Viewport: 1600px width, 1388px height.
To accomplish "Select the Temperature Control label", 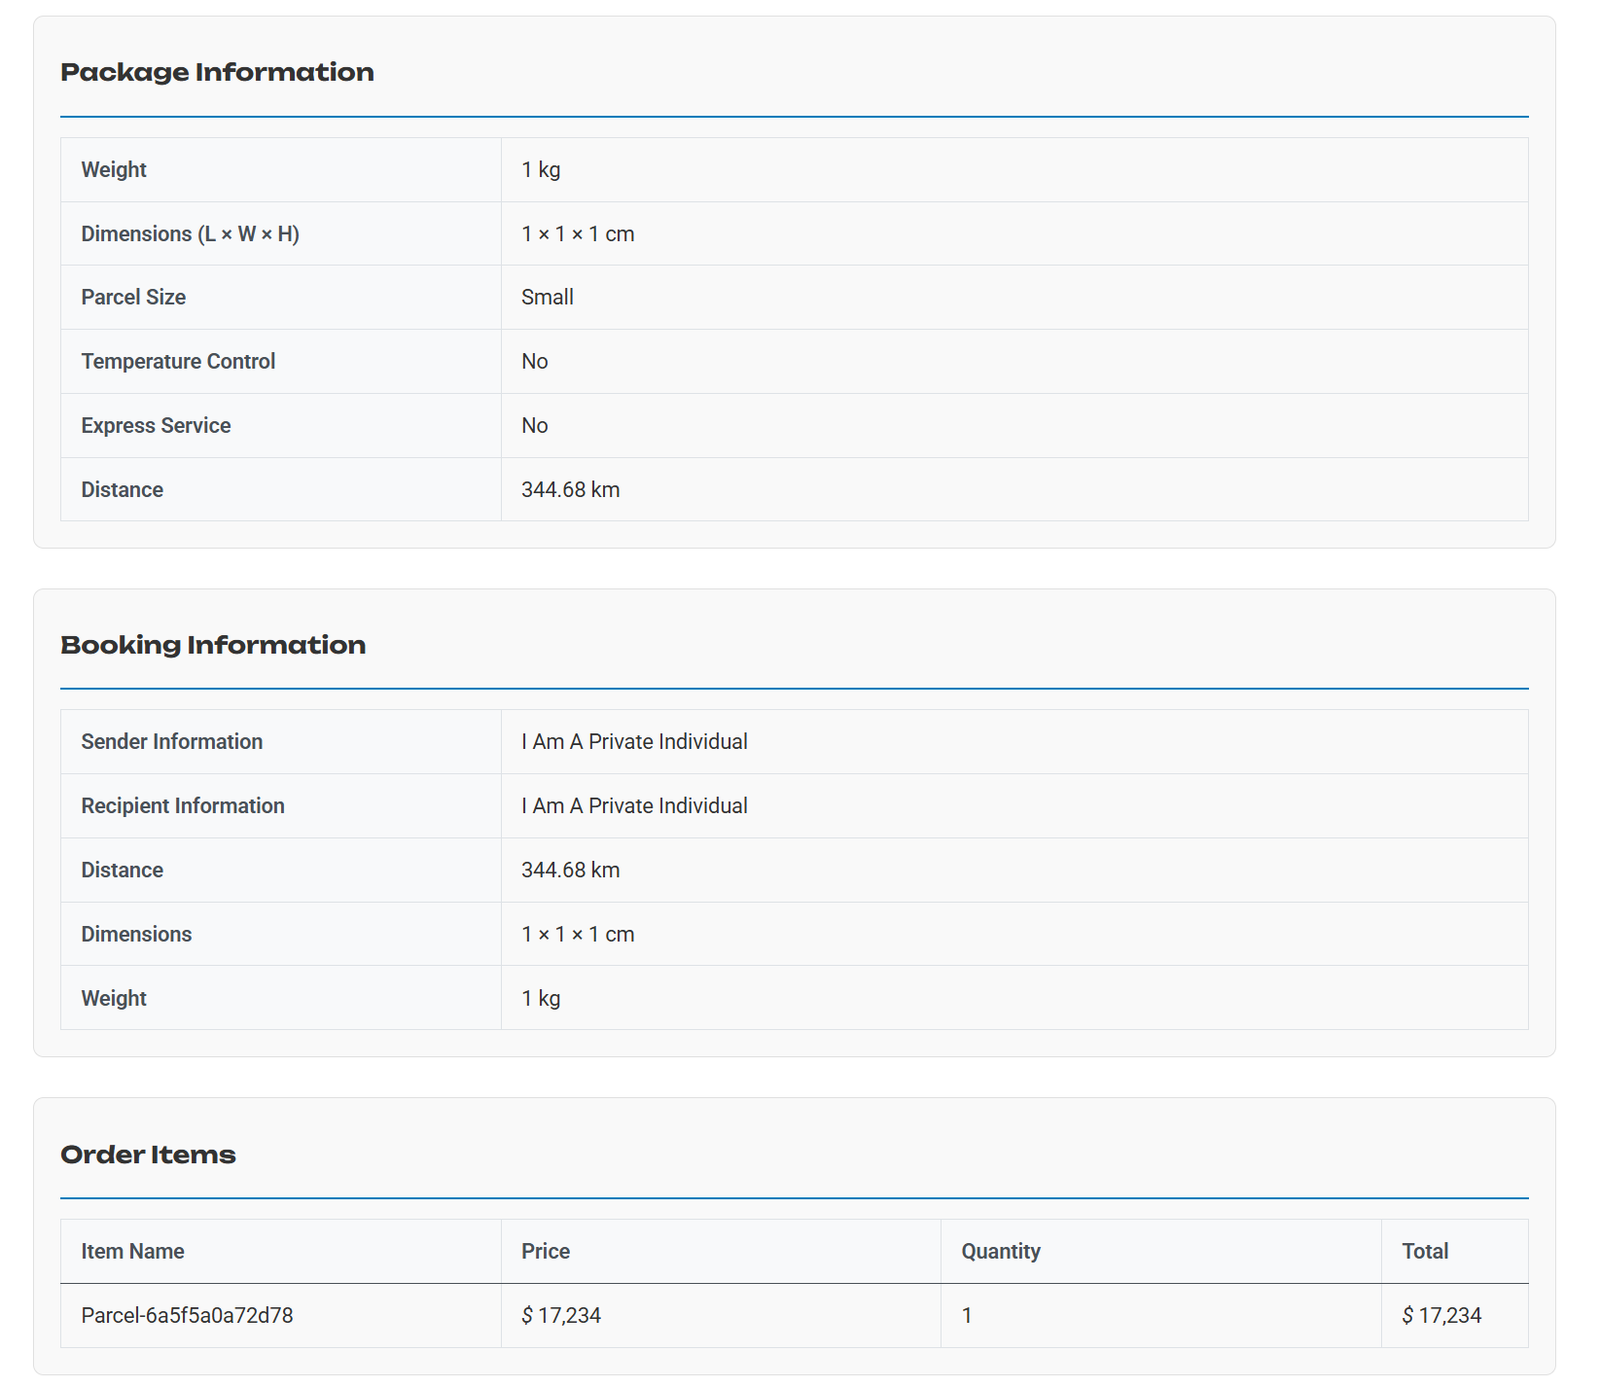I will point(178,361).
